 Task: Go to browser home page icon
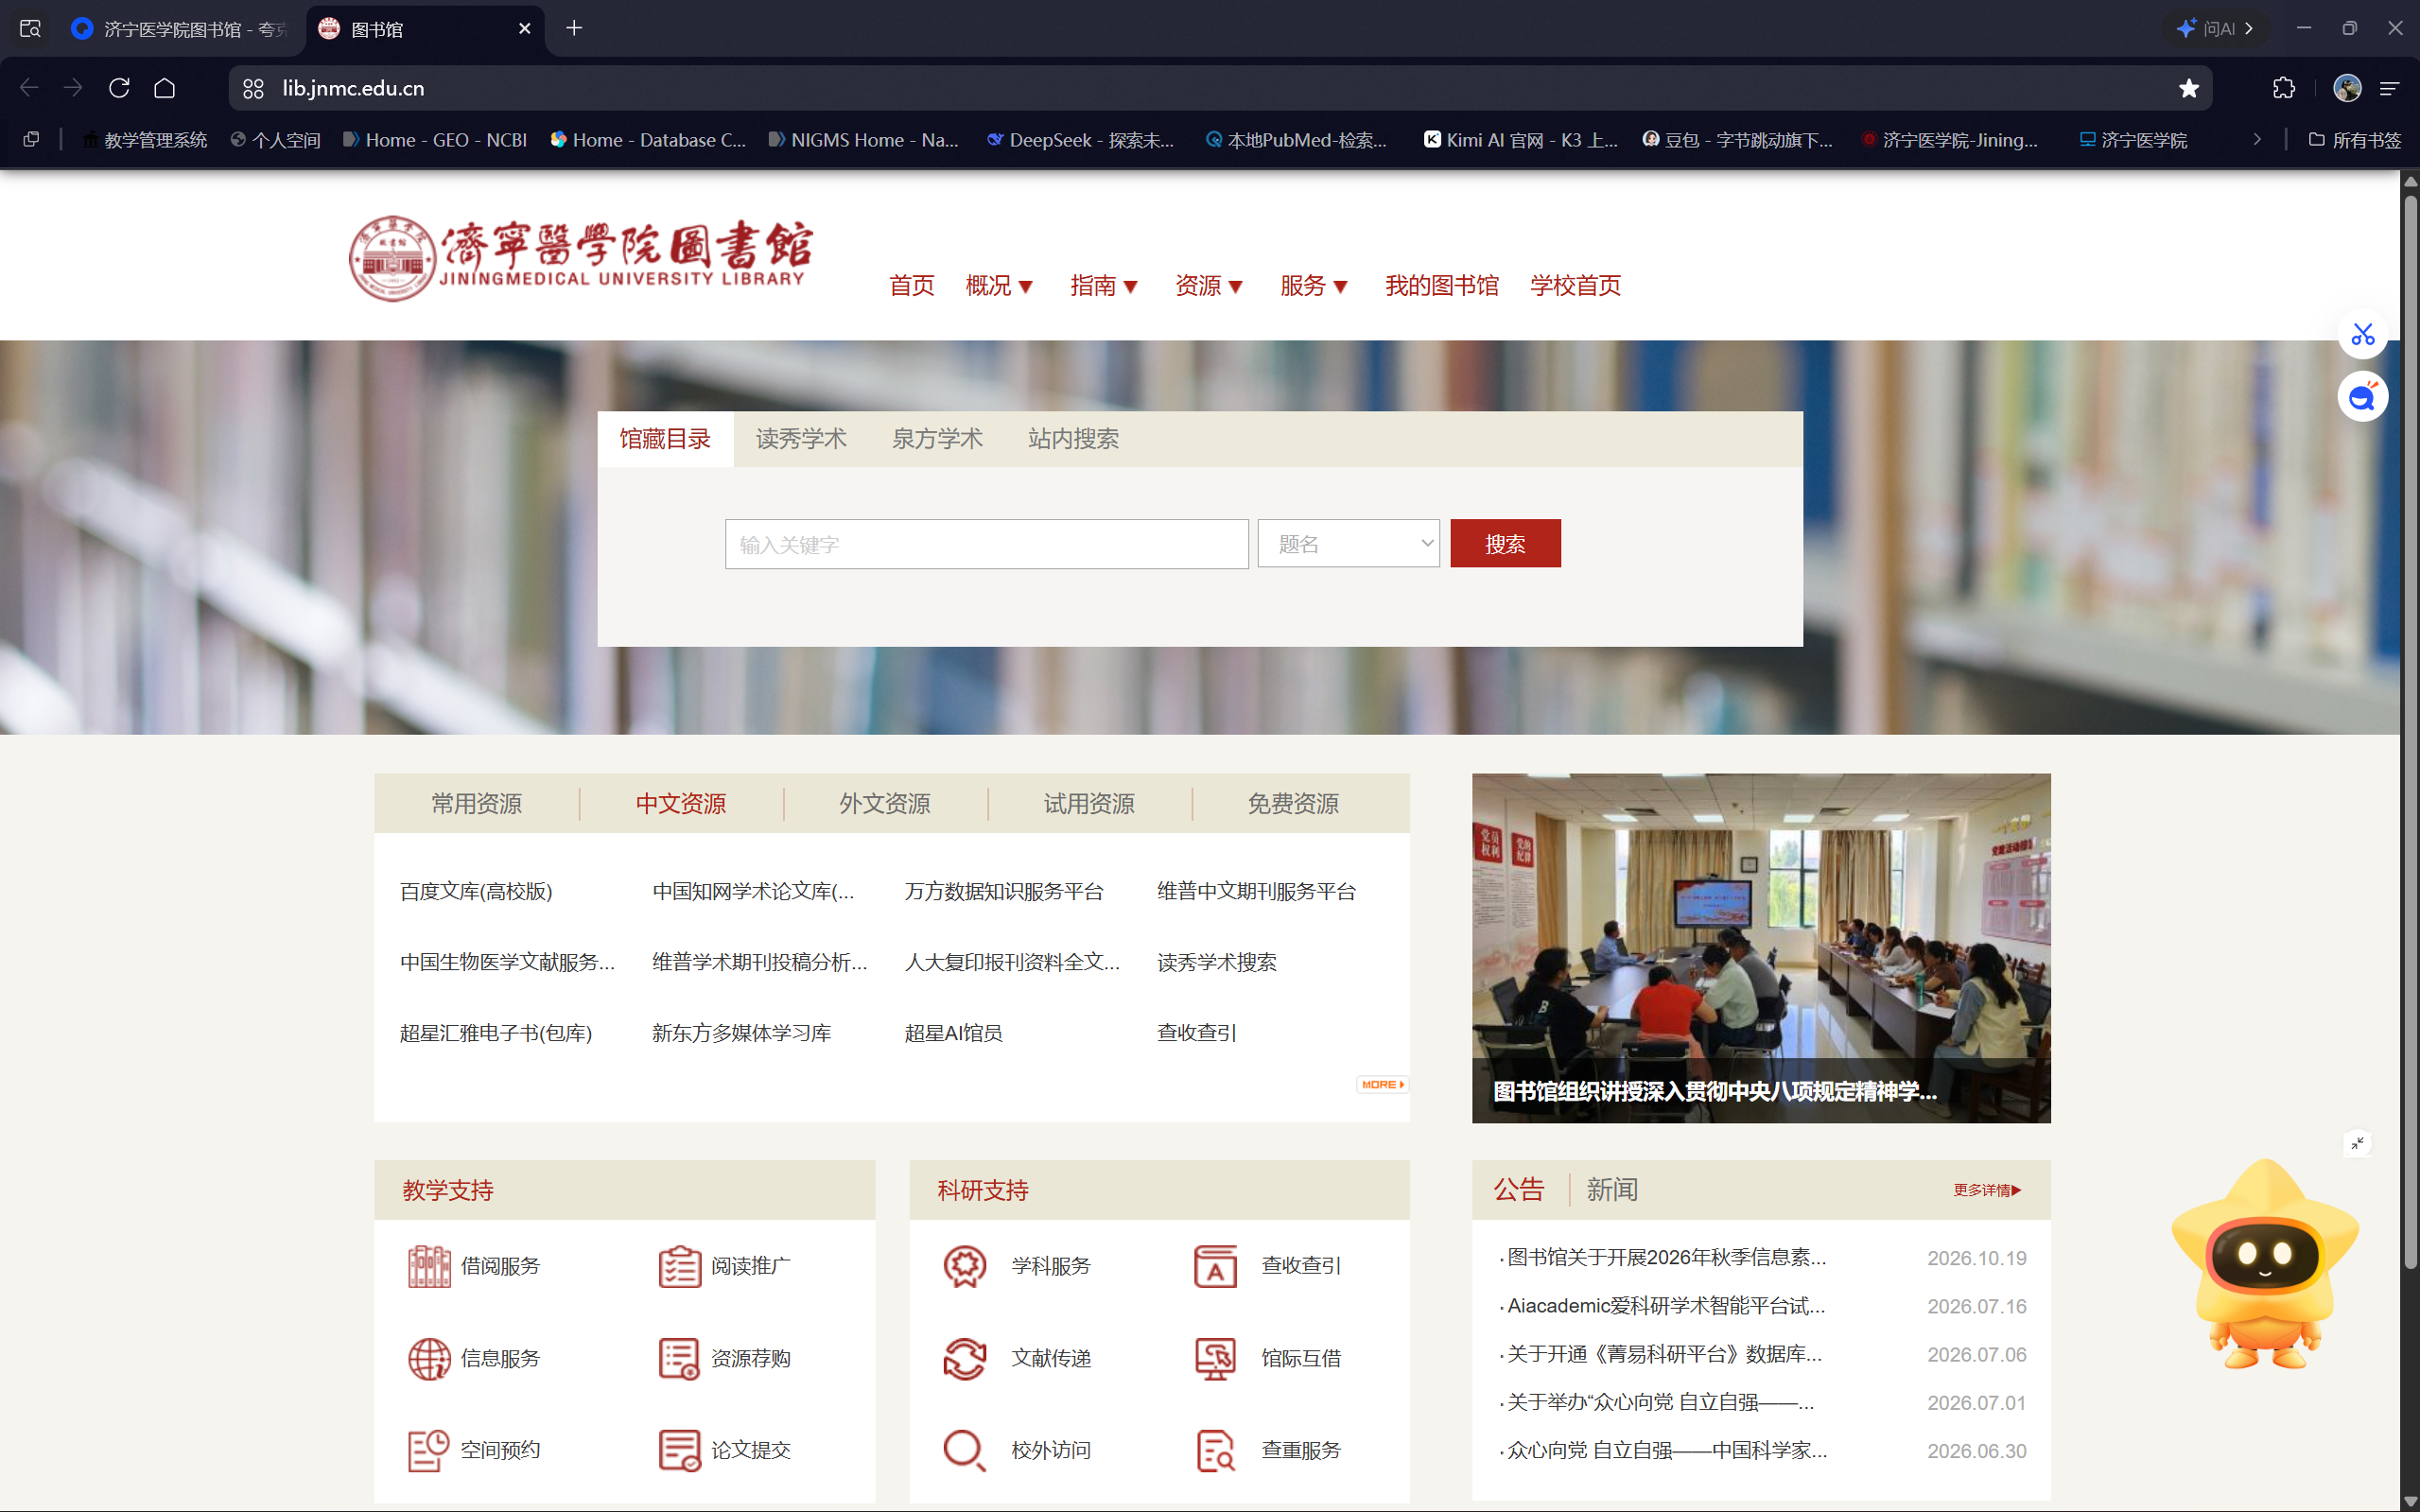point(165,88)
